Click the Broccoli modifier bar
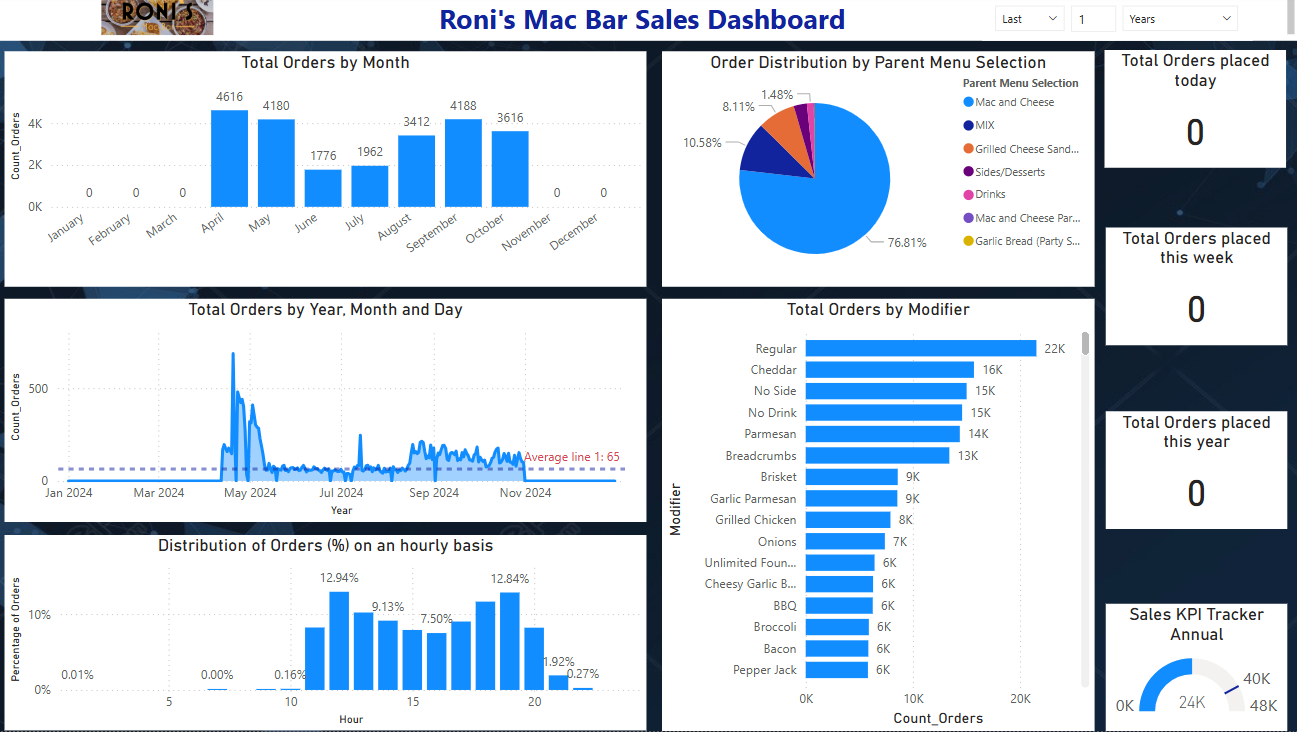 pyautogui.click(x=837, y=627)
